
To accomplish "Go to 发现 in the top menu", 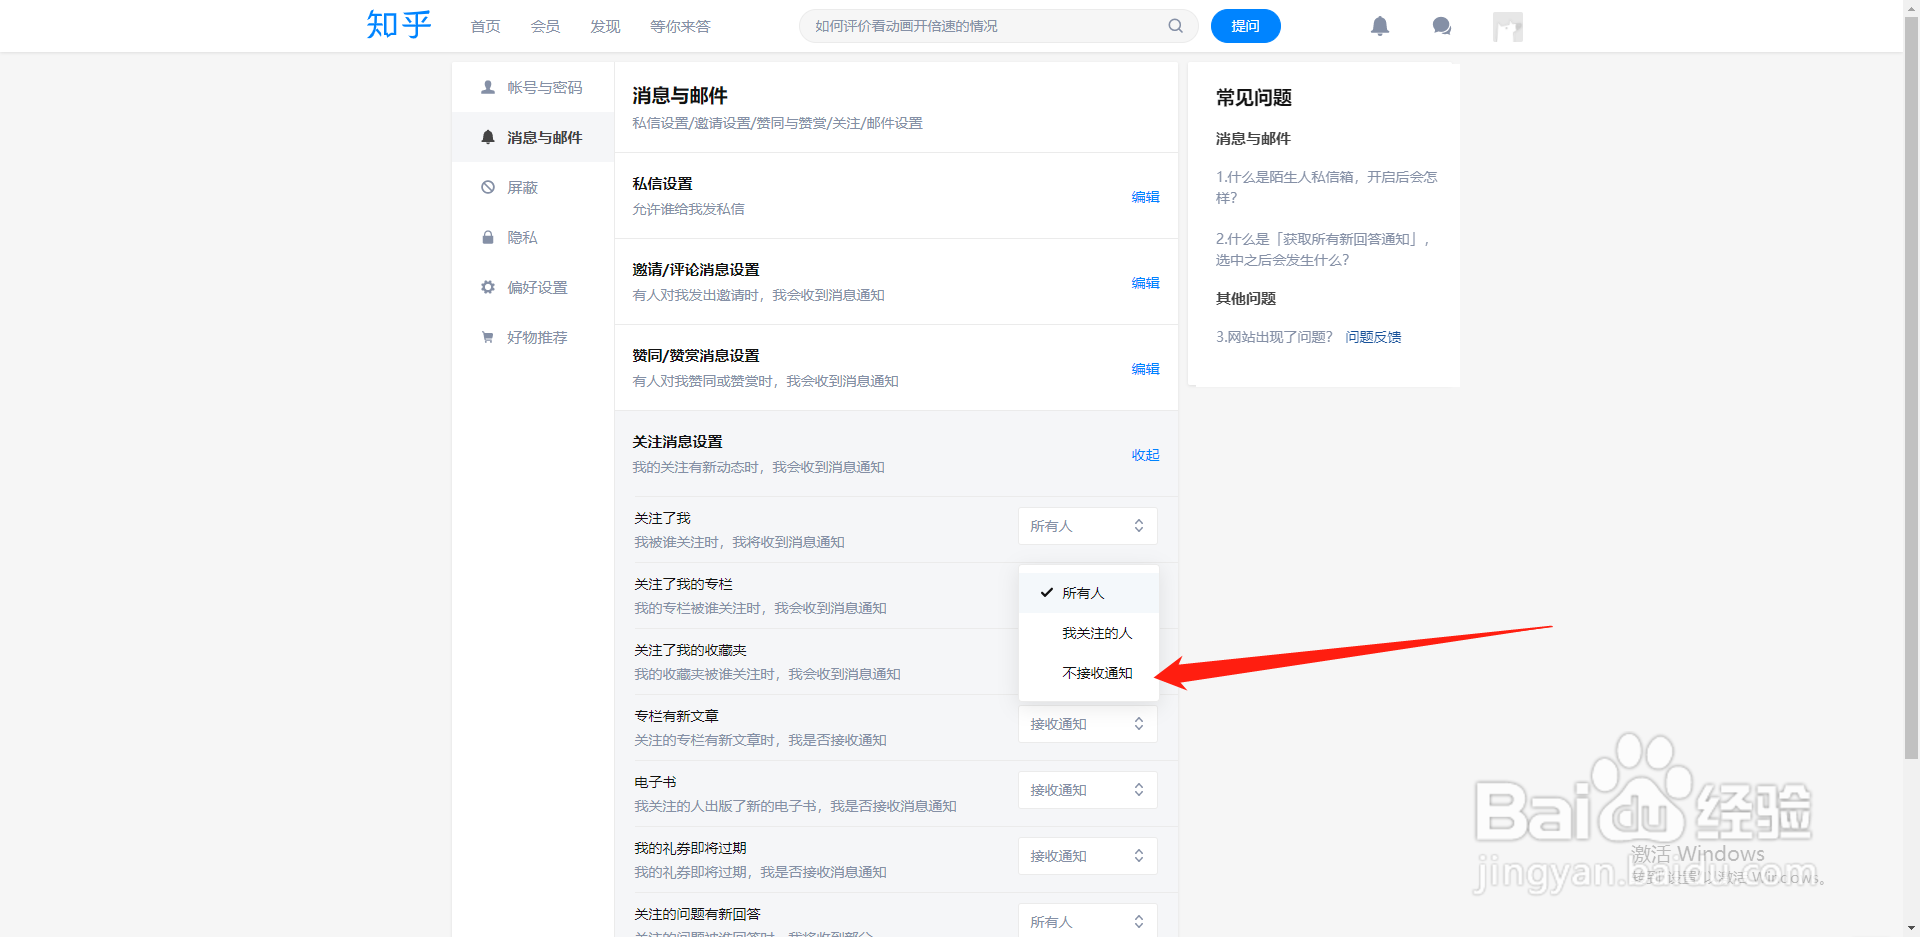I will tap(604, 26).
